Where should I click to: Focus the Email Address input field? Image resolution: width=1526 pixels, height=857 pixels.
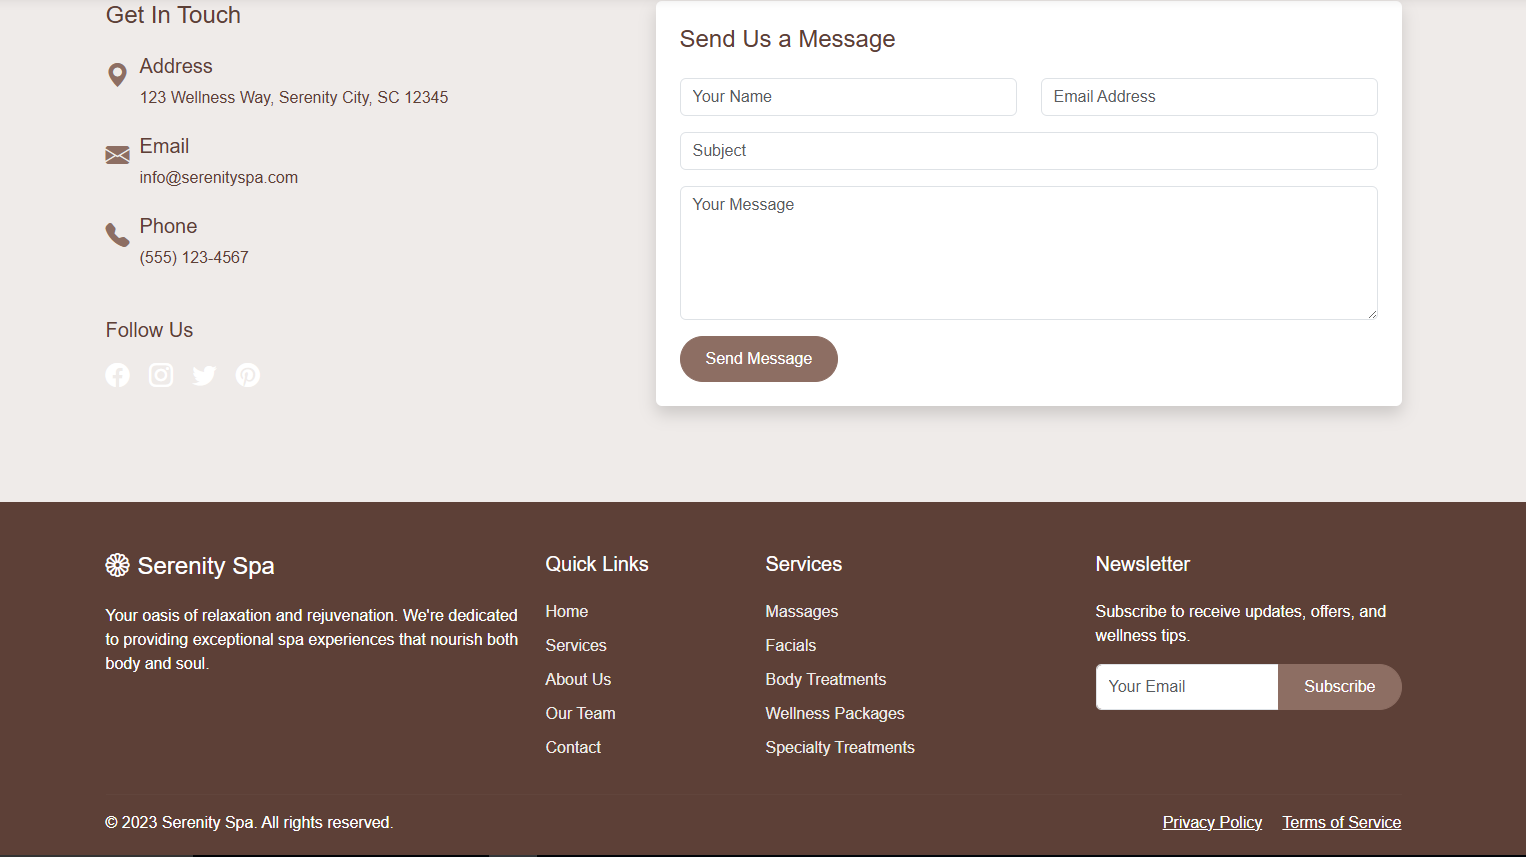(x=1208, y=97)
